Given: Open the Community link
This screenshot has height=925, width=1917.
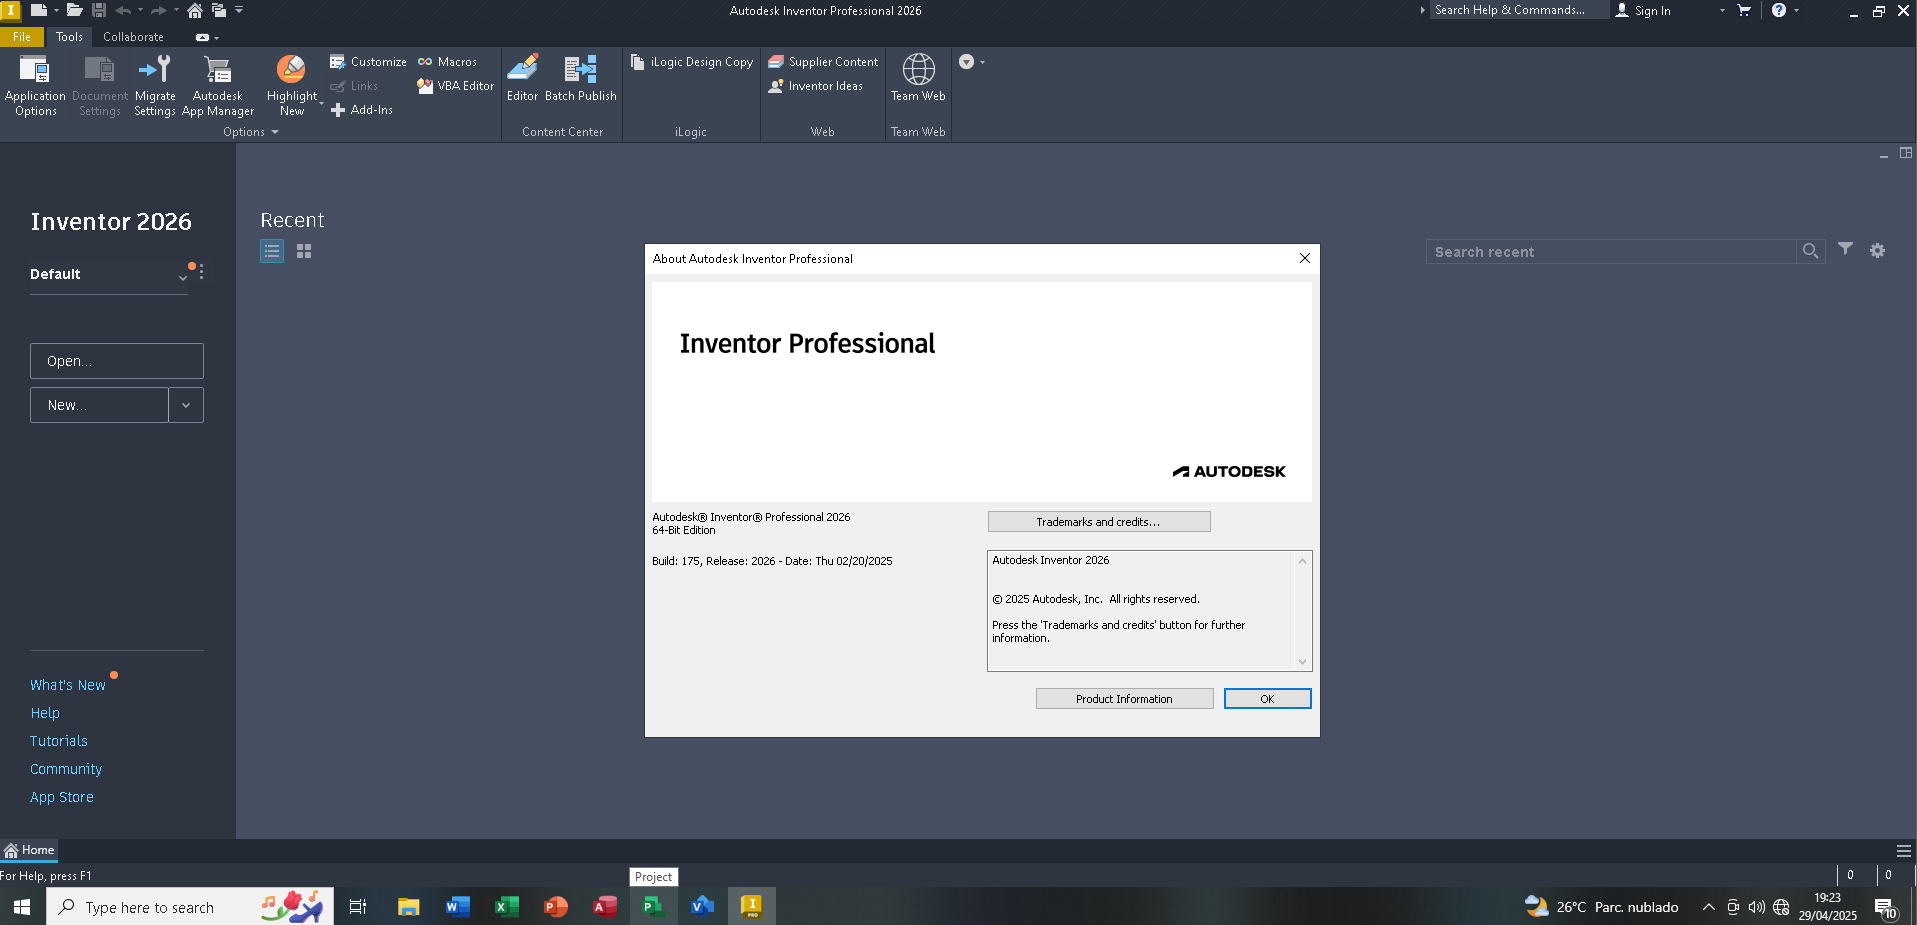Looking at the screenshot, I should point(66,769).
